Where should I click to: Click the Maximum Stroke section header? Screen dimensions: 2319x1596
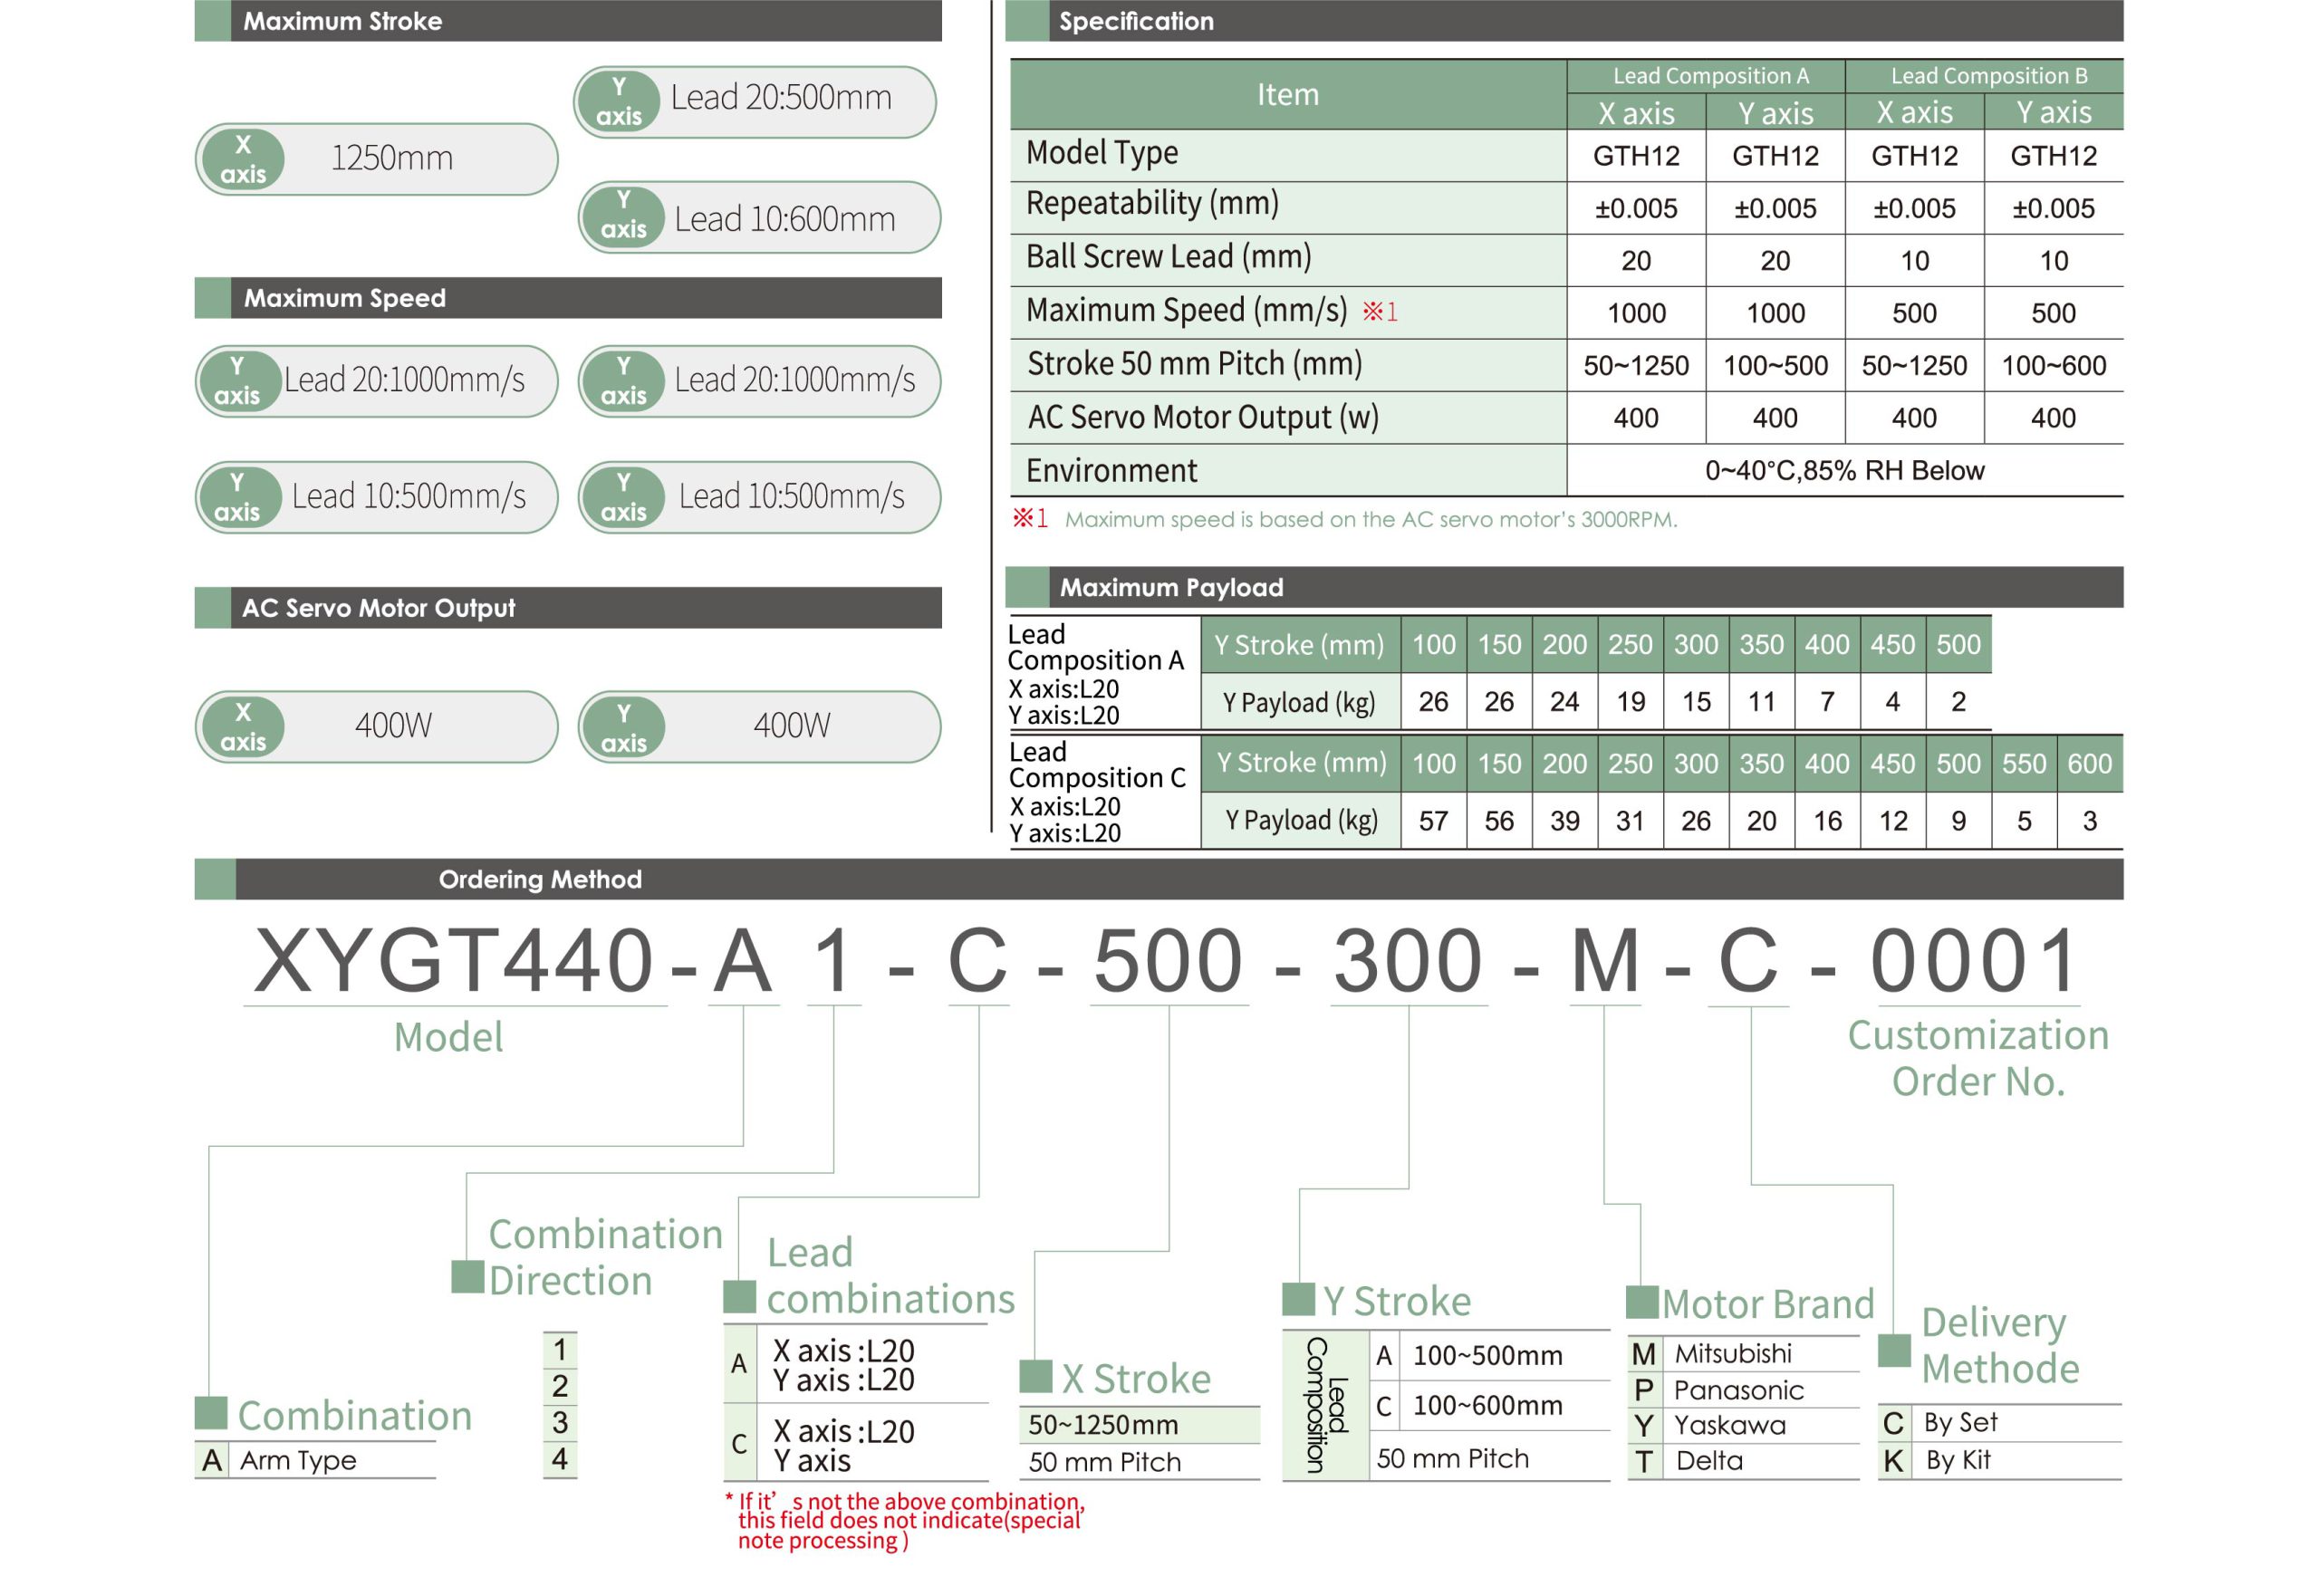point(342,21)
